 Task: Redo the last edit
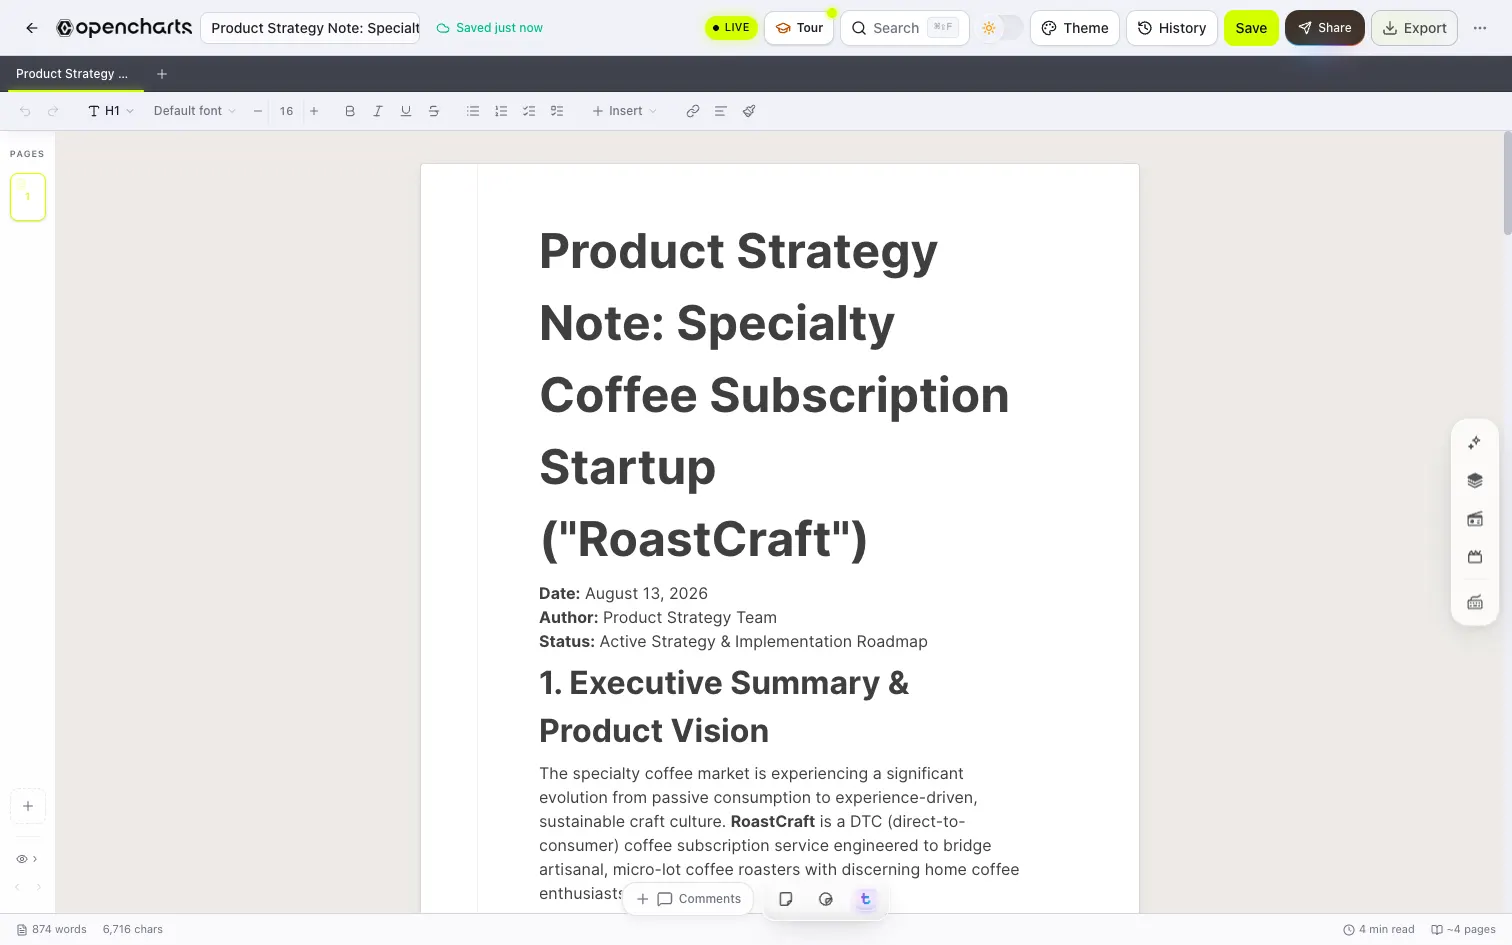pos(53,111)
